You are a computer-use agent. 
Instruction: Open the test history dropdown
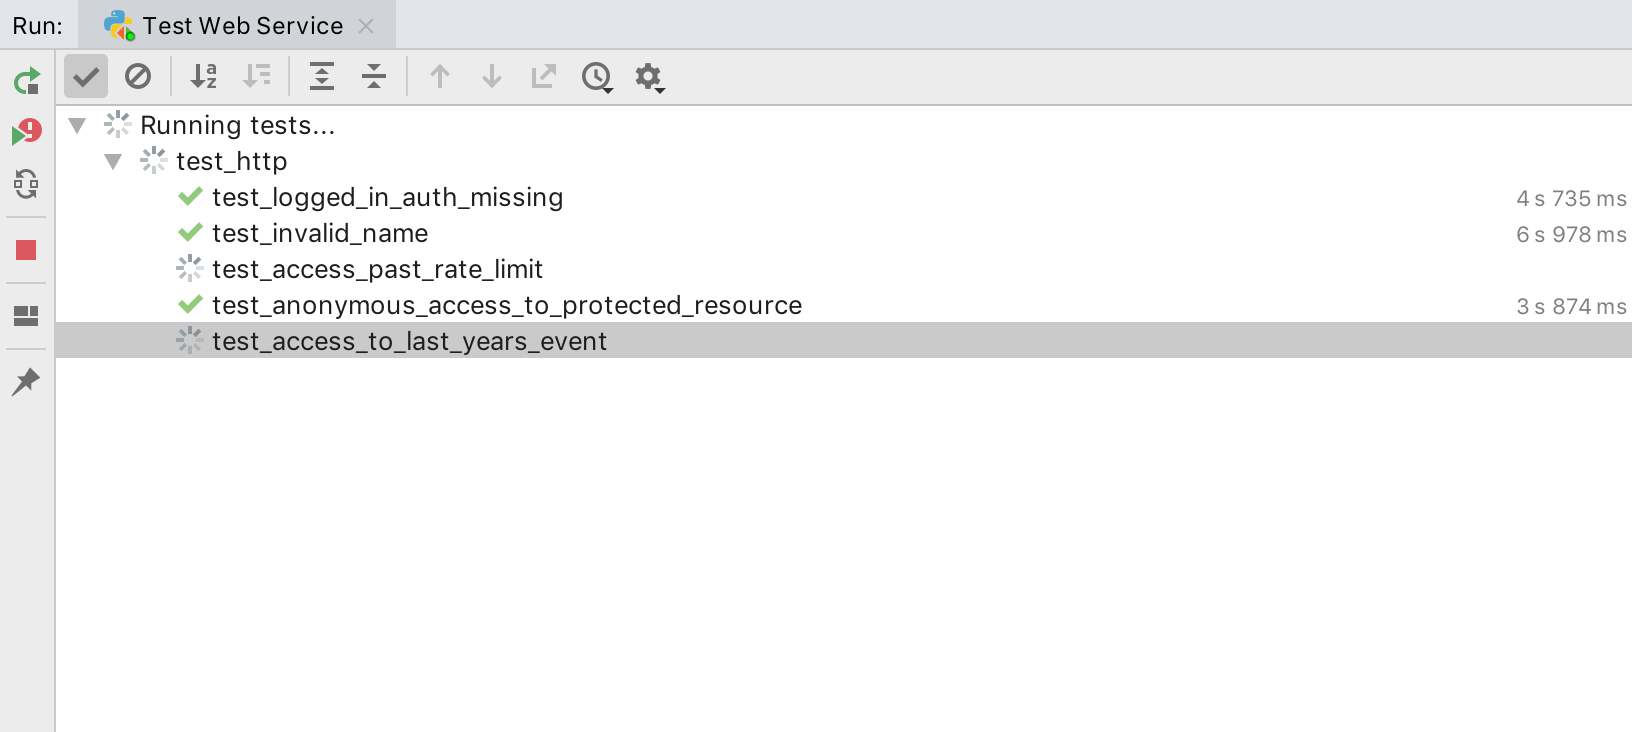pos(597,77)
